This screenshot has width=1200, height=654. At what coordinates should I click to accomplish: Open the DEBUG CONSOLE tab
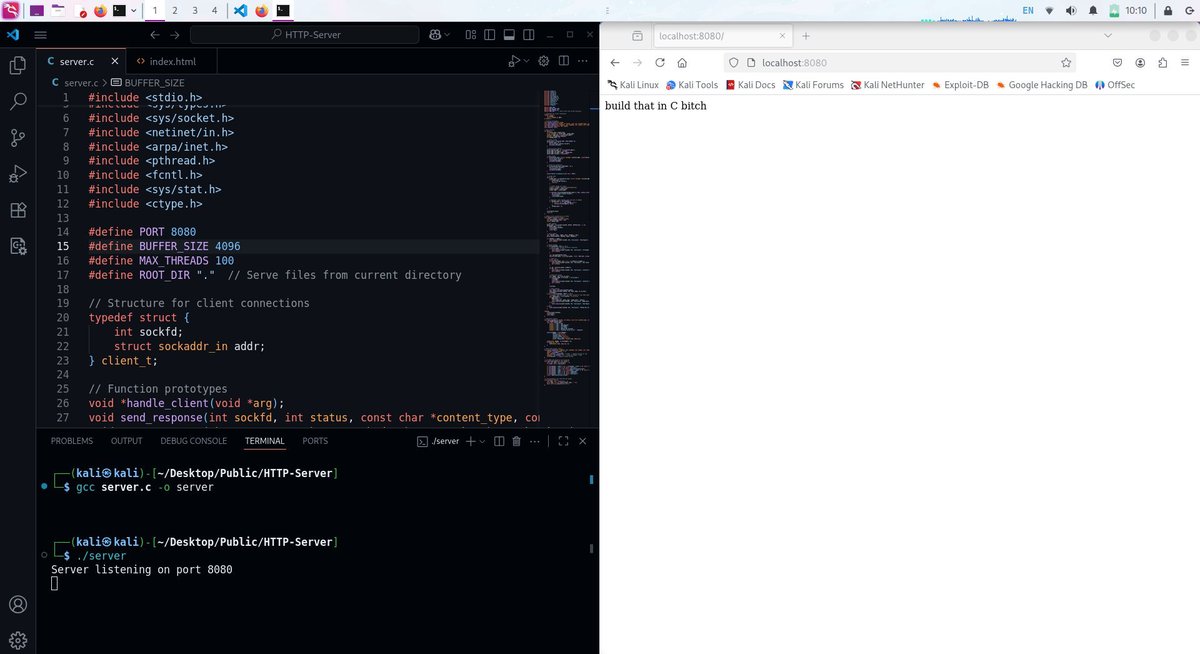point(194,441)
